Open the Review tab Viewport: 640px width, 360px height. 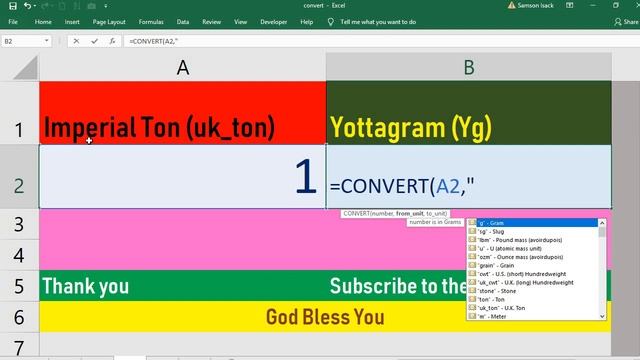211,22
